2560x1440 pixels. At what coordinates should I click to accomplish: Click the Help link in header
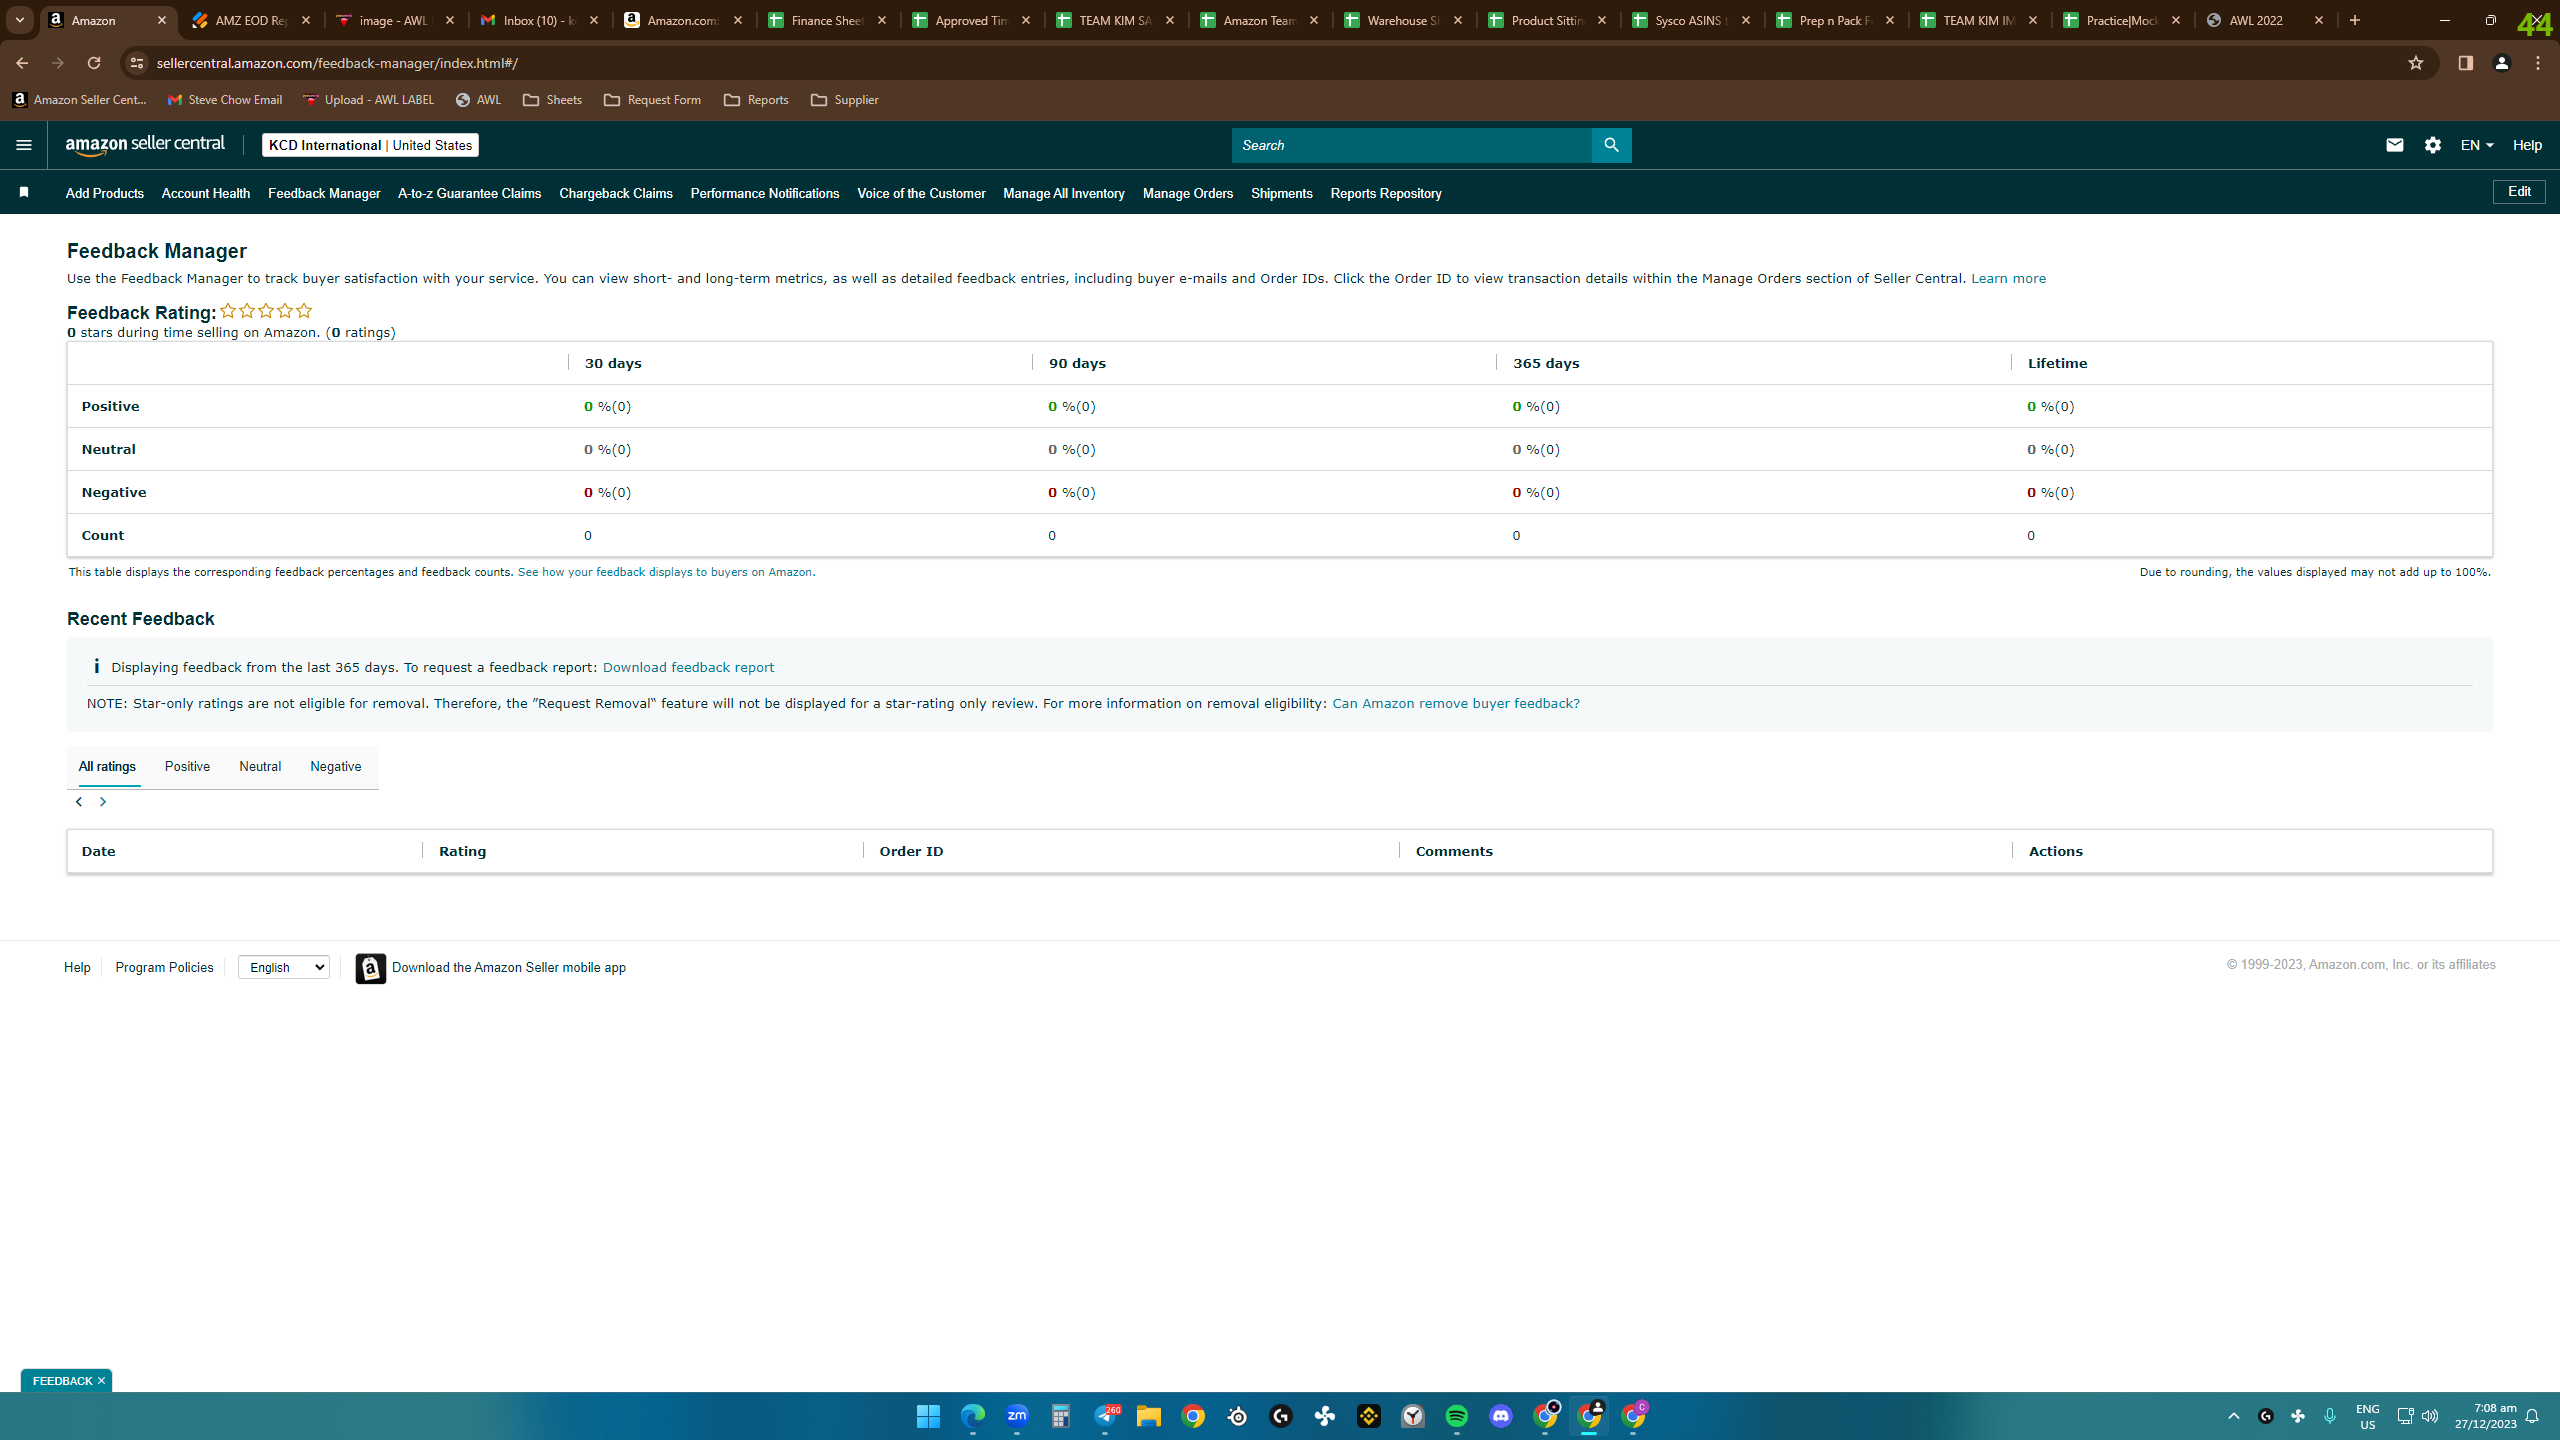tap(2527, 145)
